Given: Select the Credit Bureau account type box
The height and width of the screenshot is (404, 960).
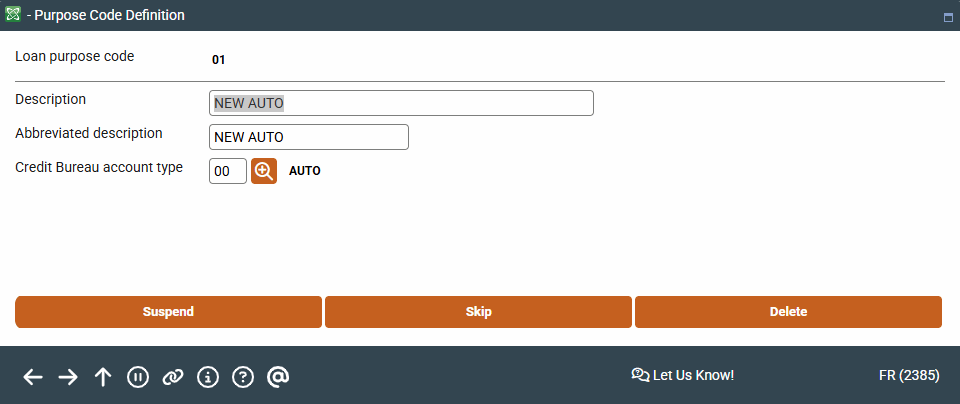Looking at the screenshot, I should pyautogui.click(x=228, y=171).
